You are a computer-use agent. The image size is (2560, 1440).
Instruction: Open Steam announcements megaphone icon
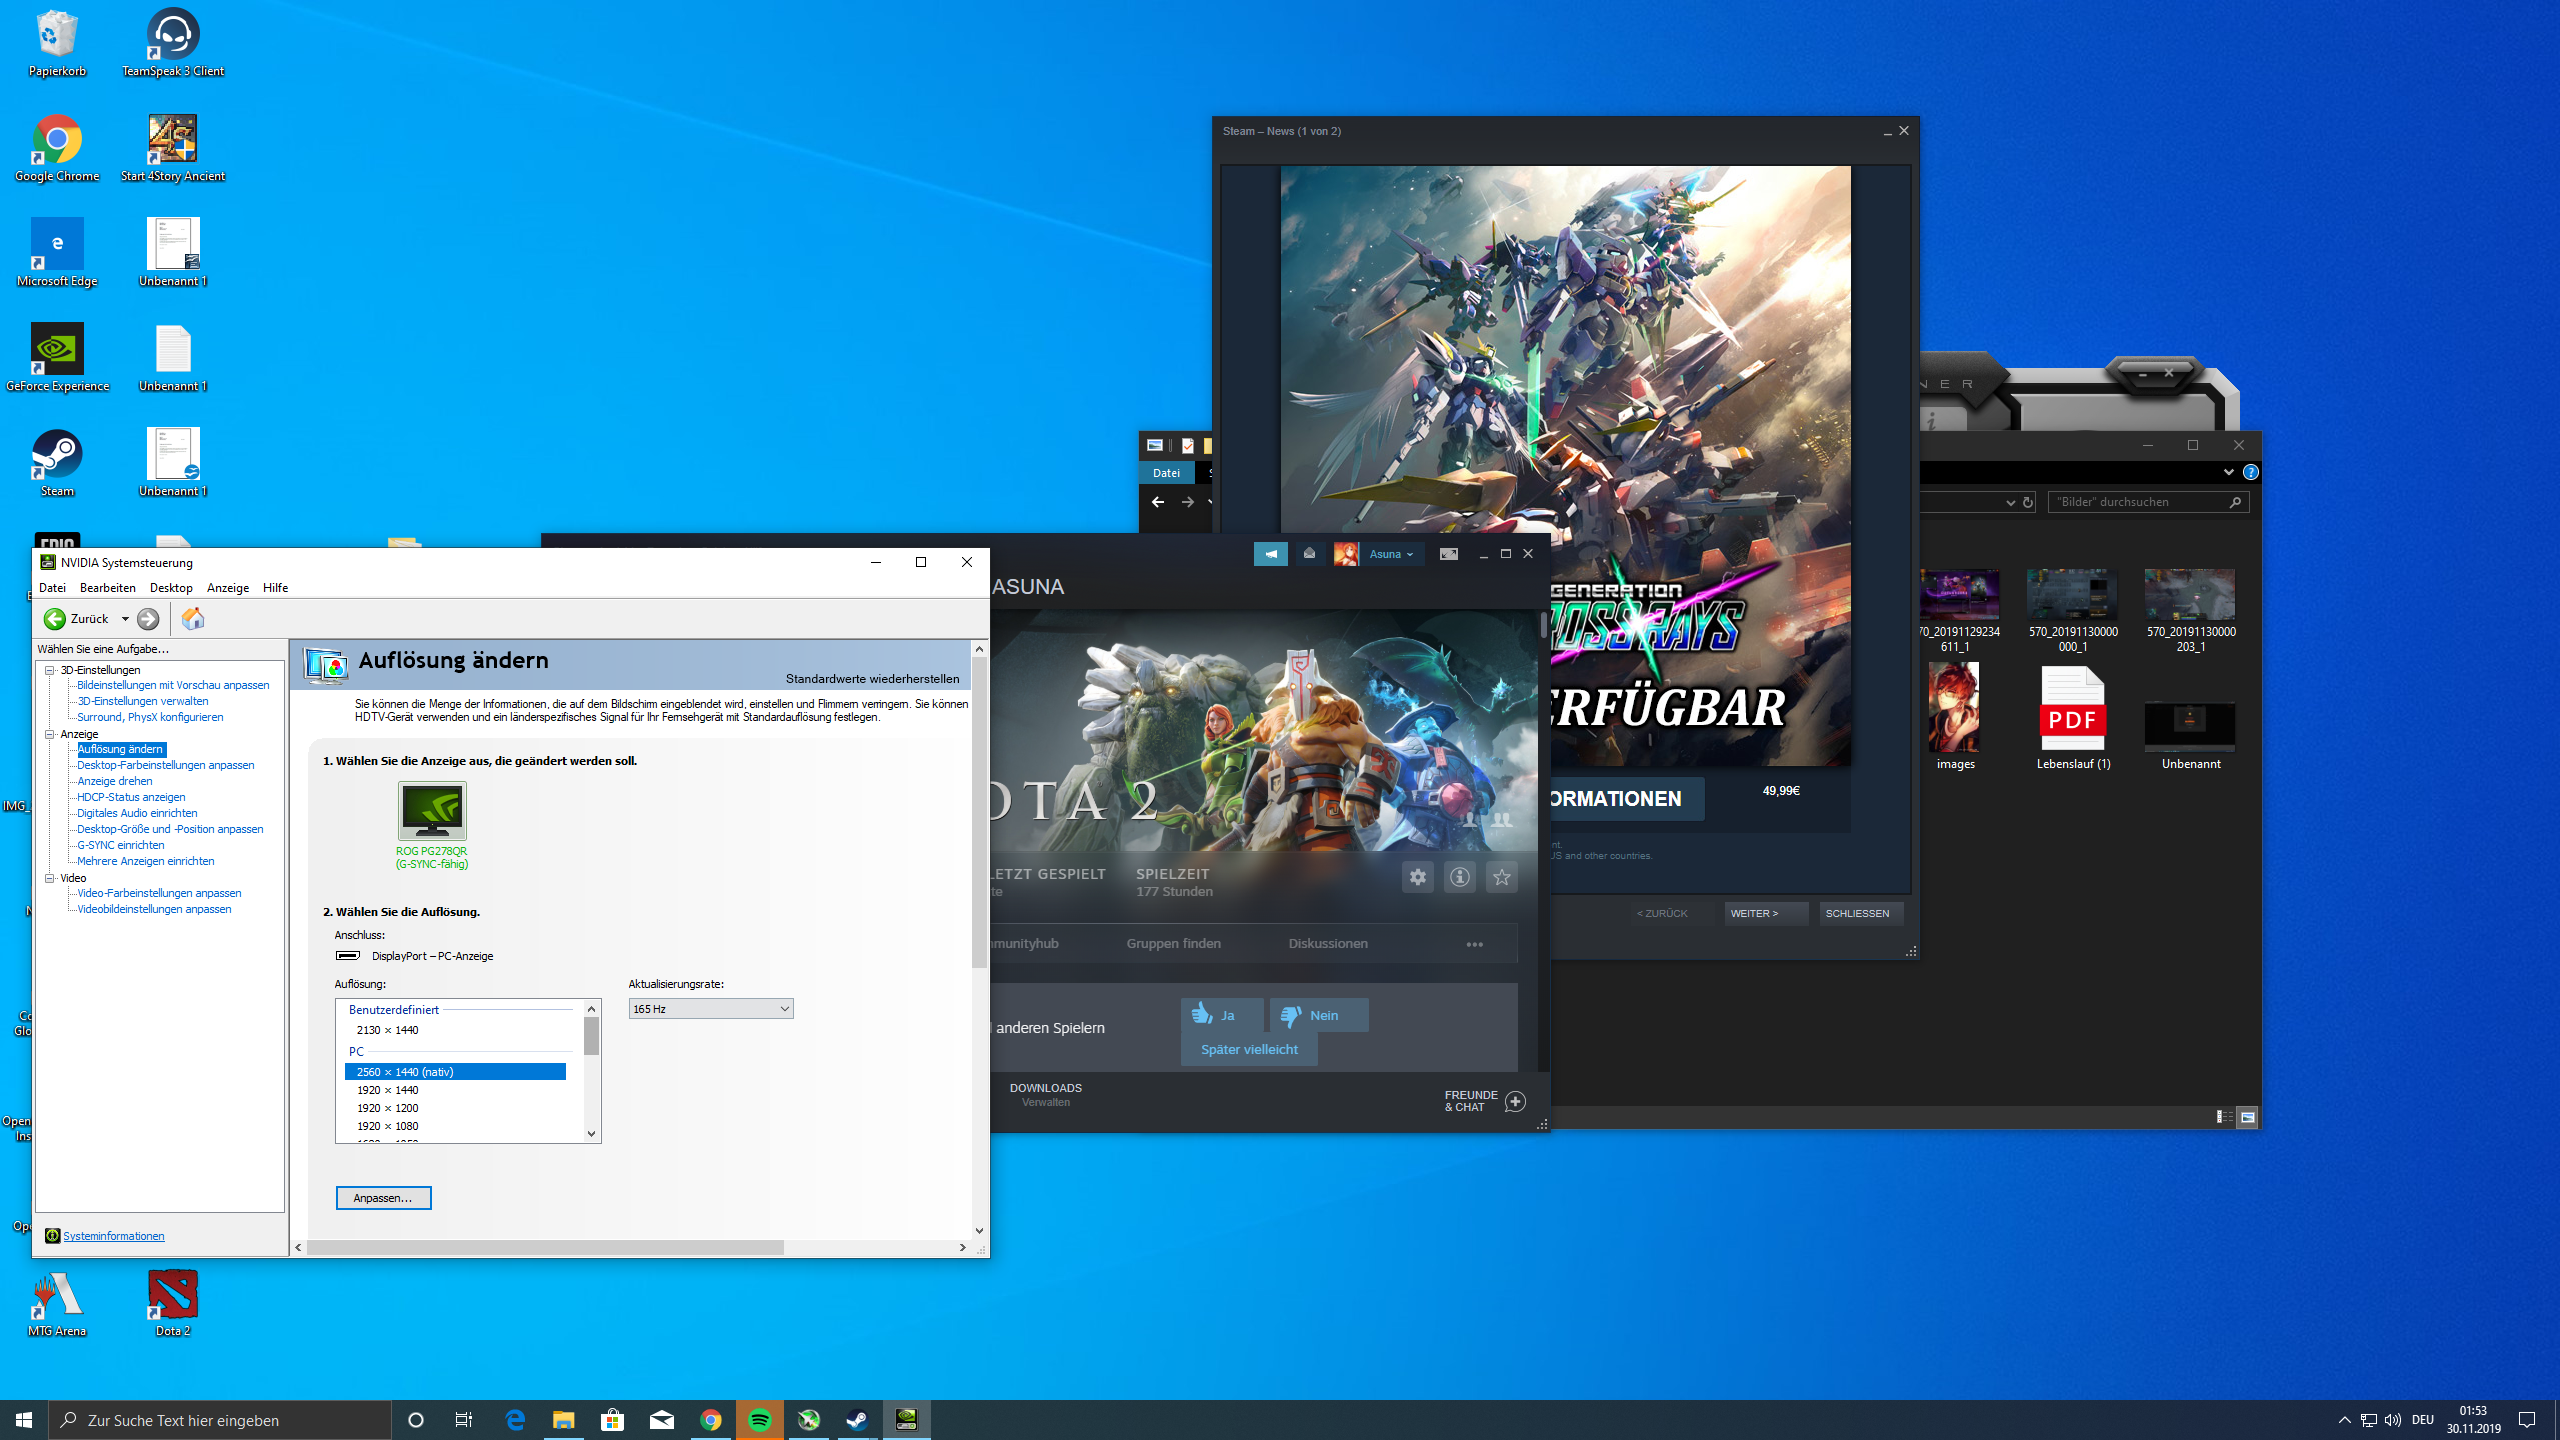pyautogui.click(x=1270, y=554)
